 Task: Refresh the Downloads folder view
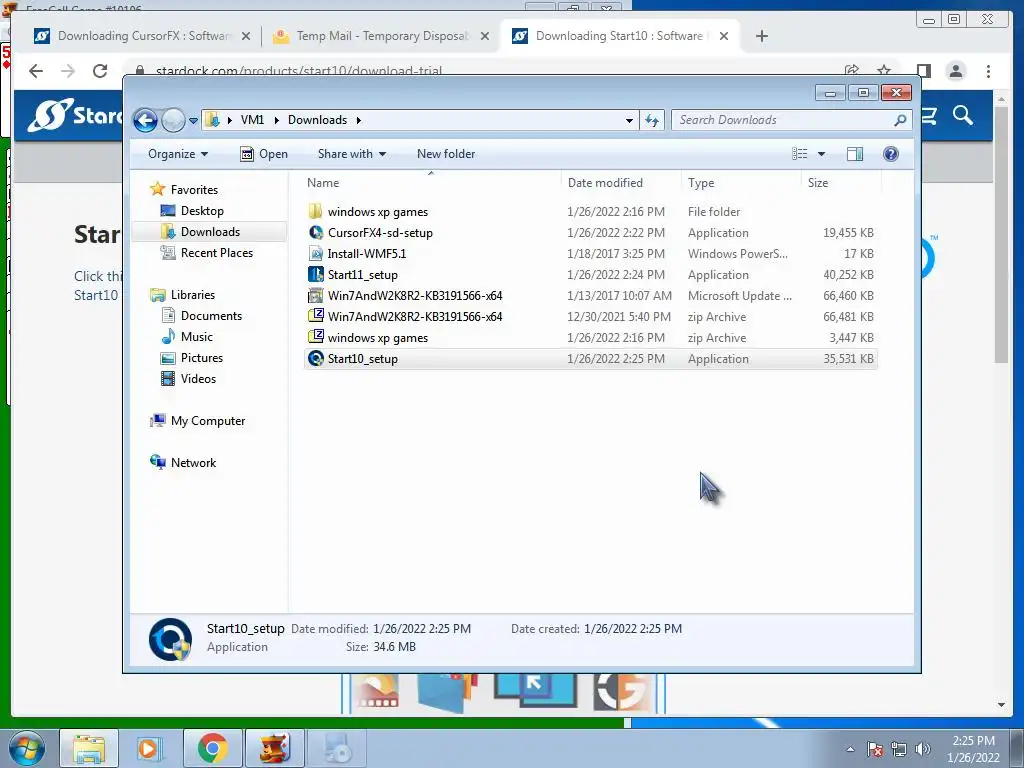click(x=652, y=120)
